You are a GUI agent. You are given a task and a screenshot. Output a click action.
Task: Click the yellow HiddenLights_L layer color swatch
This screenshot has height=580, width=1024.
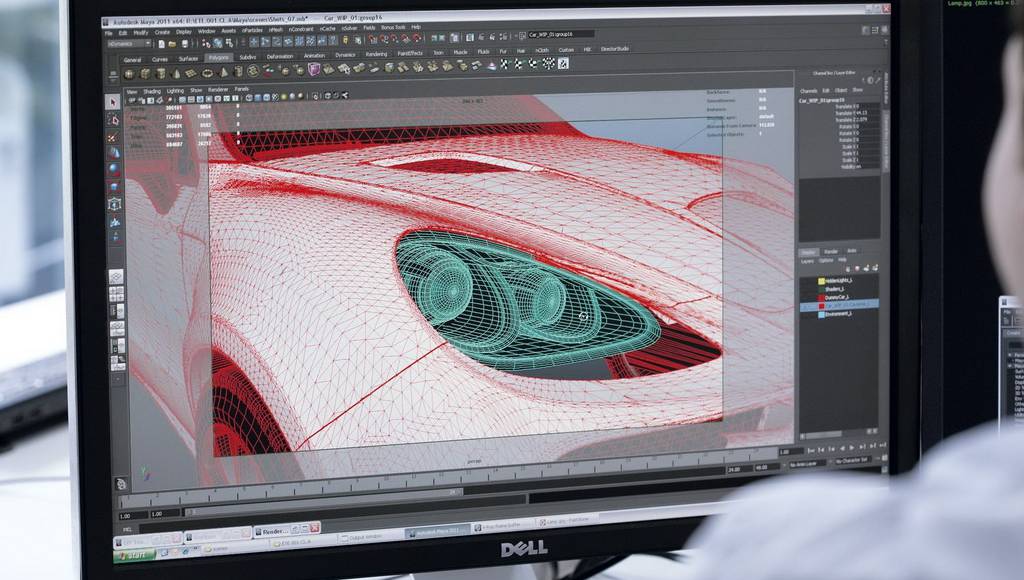[821, 282]
